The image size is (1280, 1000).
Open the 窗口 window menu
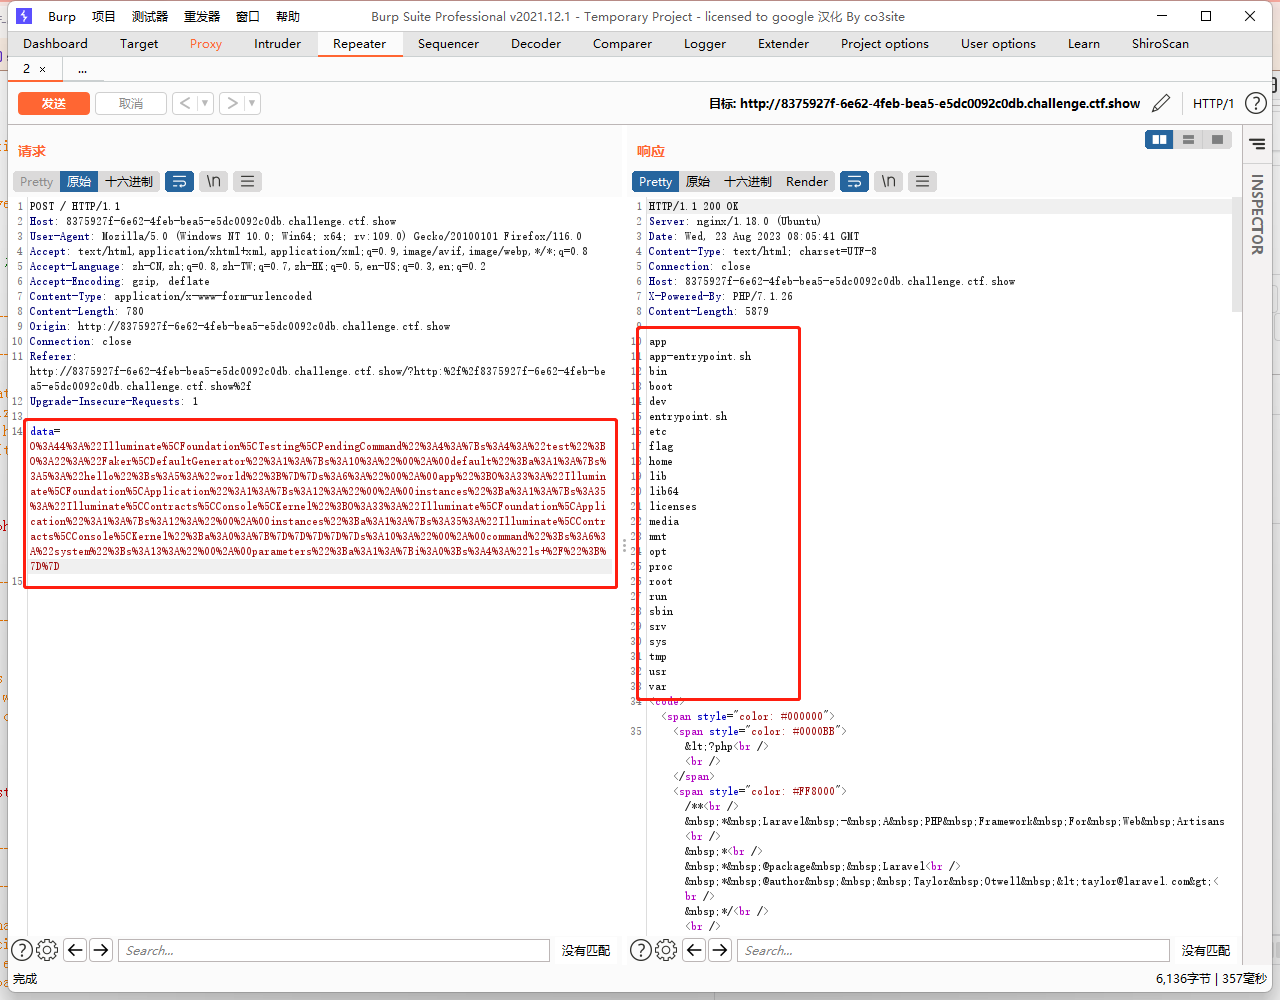point(248,16)
